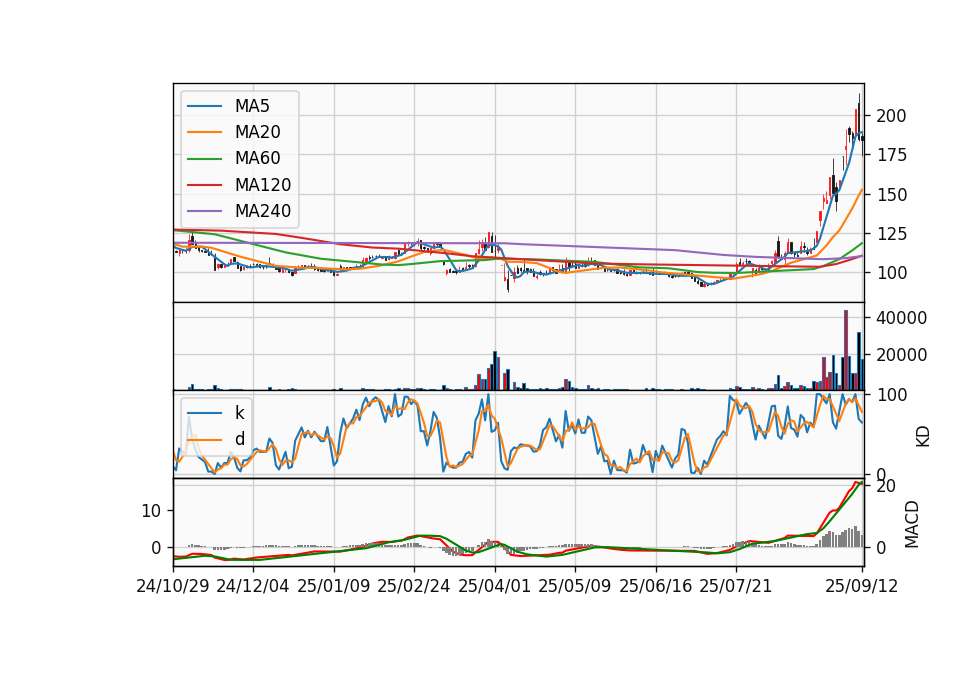The image size is (960, 690).
Task: Click the 25/09/12 date axis label
Action: point(862,586)
